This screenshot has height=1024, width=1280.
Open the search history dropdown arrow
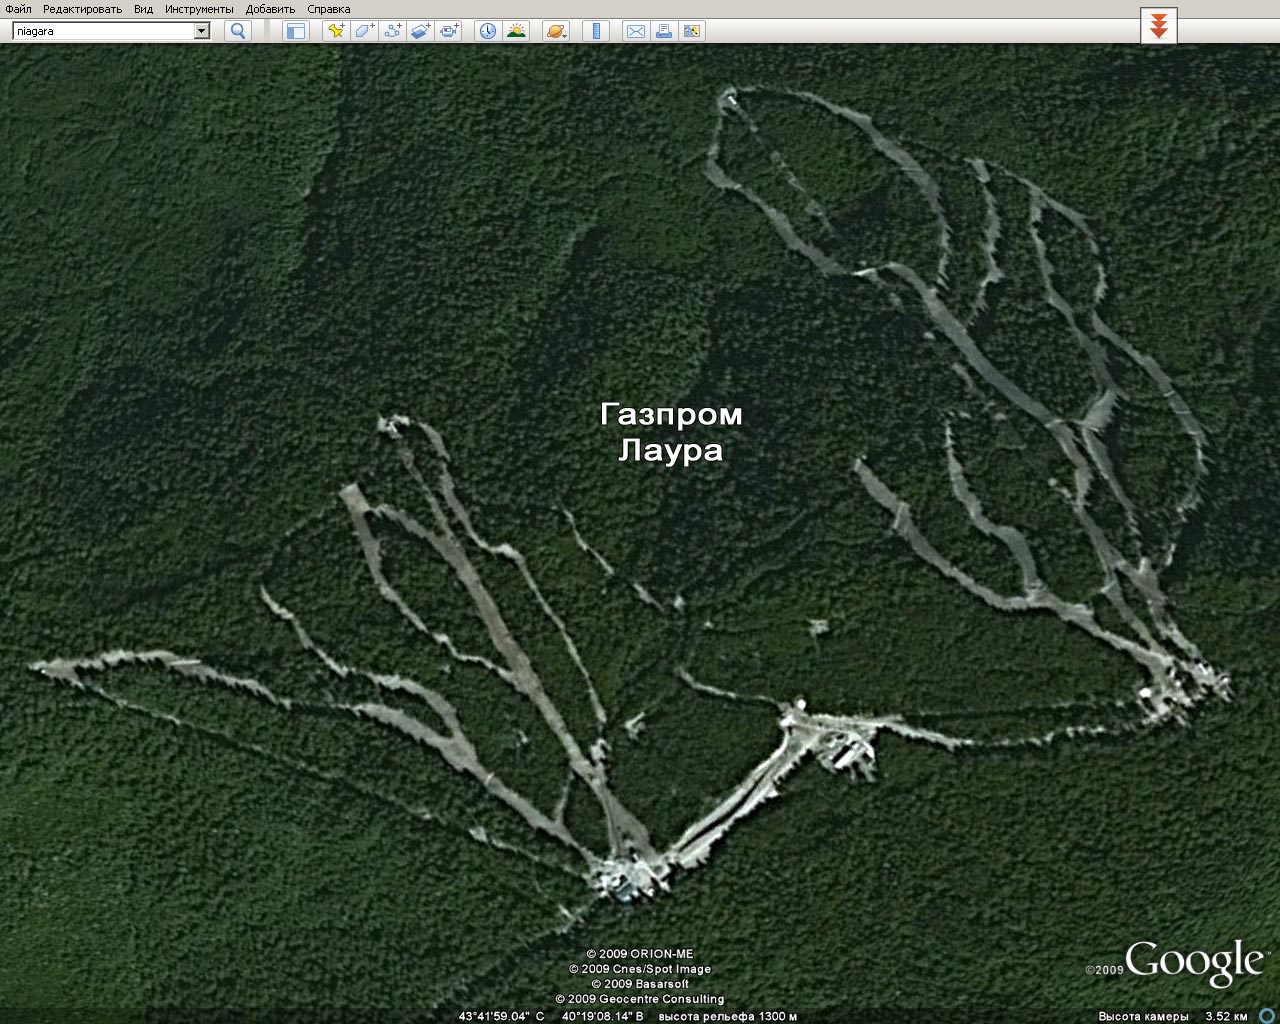(202, 31)
